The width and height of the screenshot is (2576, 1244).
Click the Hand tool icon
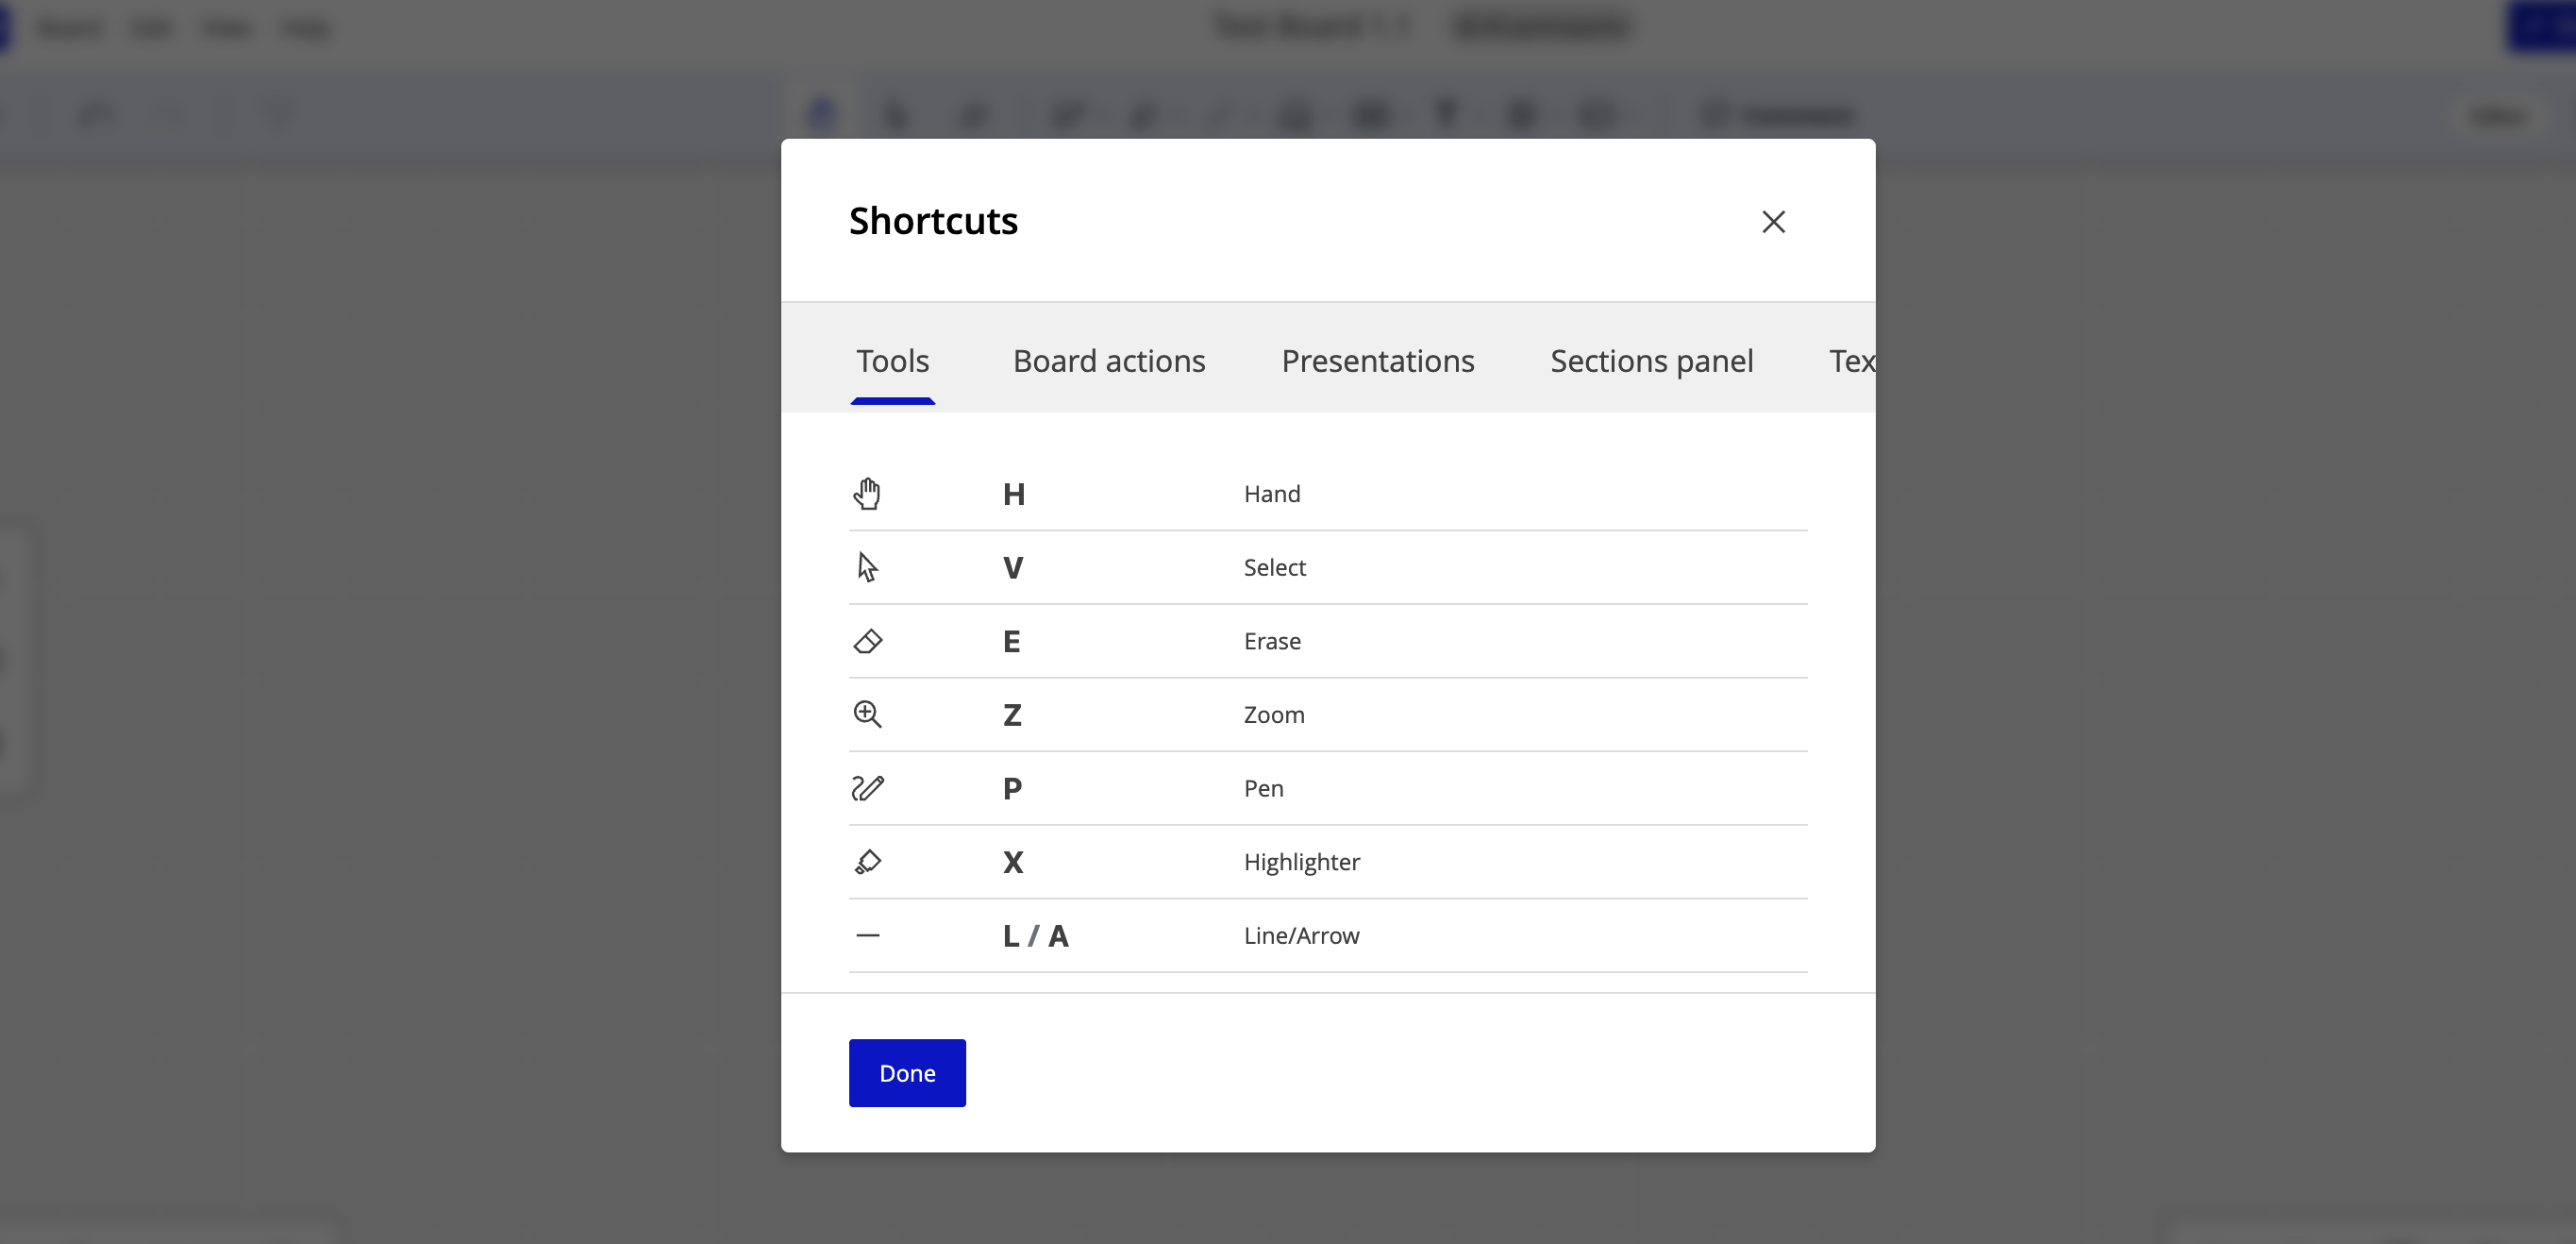click(x=867, y=494)
